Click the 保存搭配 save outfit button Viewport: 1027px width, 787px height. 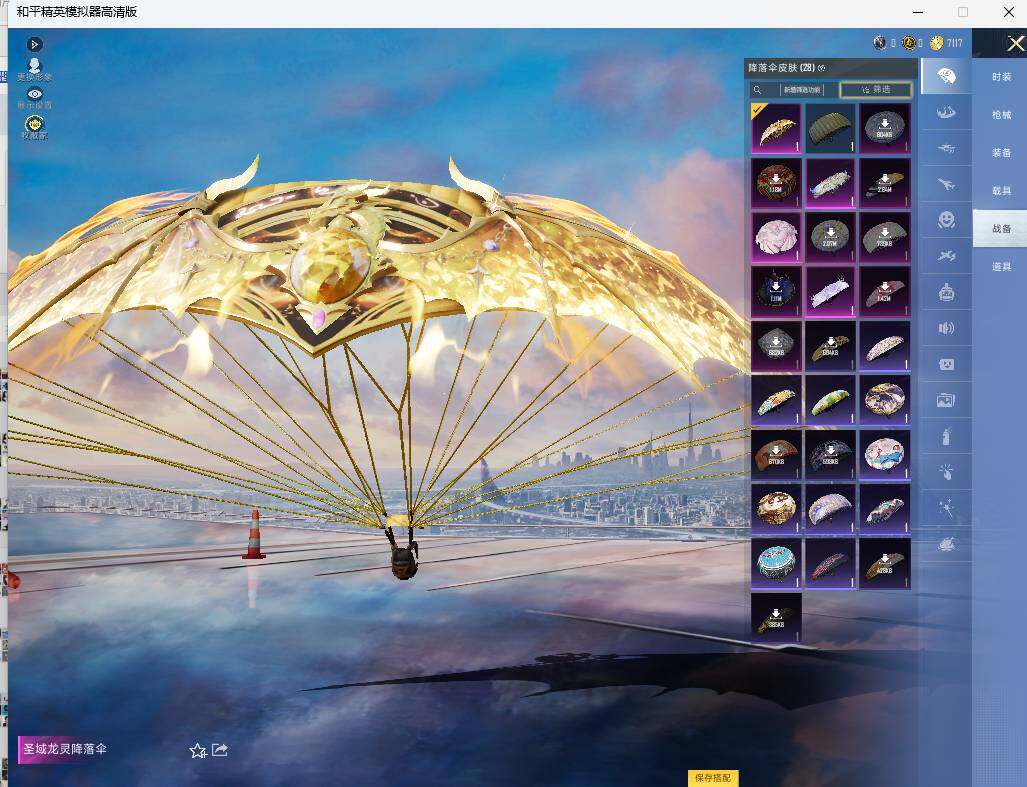click(713, 778)
